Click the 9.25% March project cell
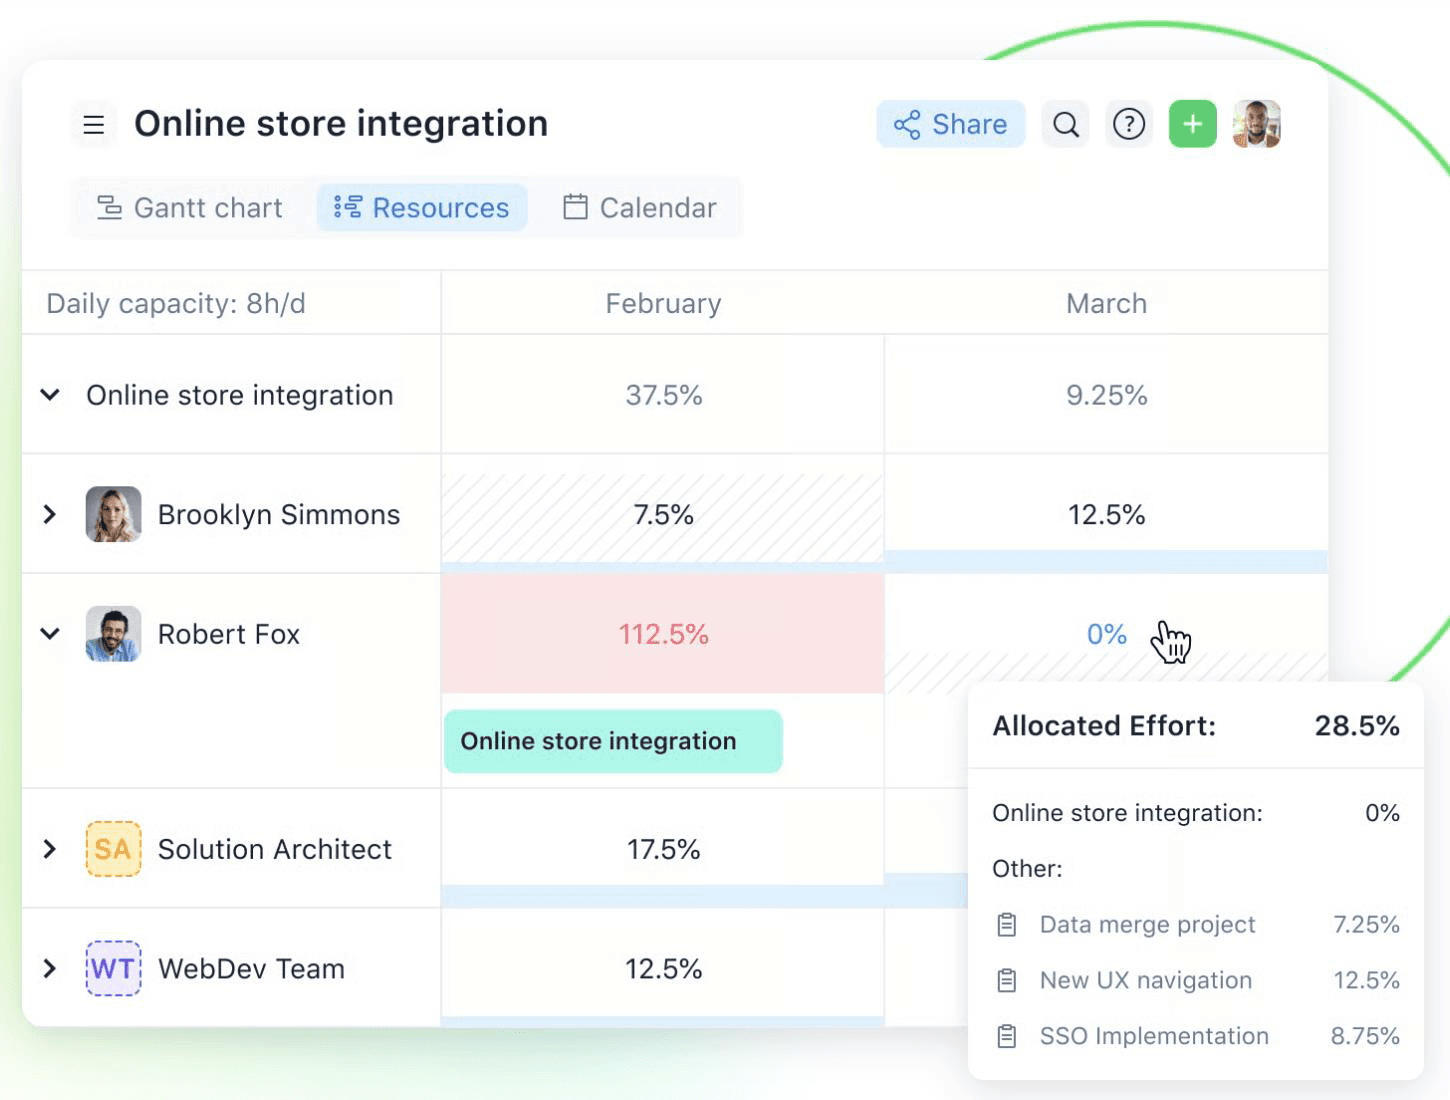The width and height of the screenshot is (1450, 1100). point(1106,395)
